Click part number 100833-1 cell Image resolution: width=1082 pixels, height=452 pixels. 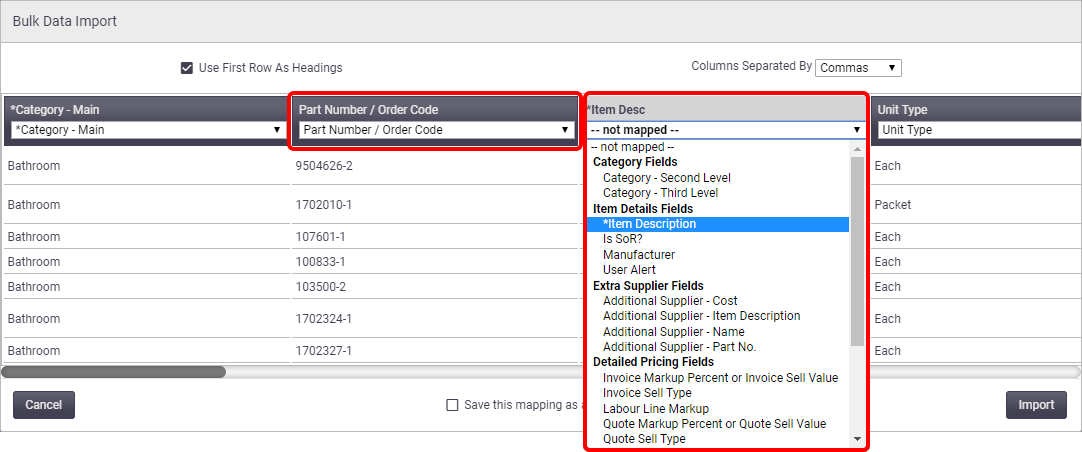click(x=433, y=262)
